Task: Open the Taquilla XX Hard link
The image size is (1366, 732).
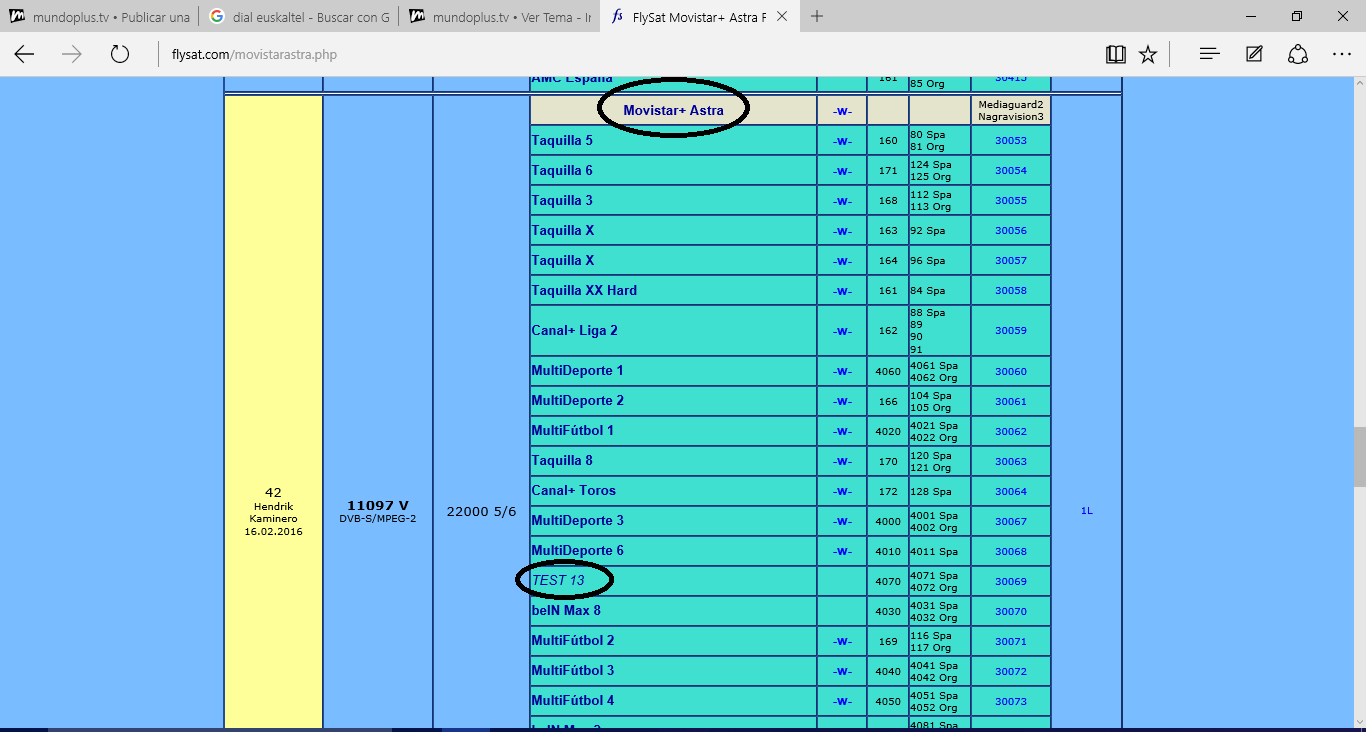Action: pyautogui.click(x=584, y=290)
